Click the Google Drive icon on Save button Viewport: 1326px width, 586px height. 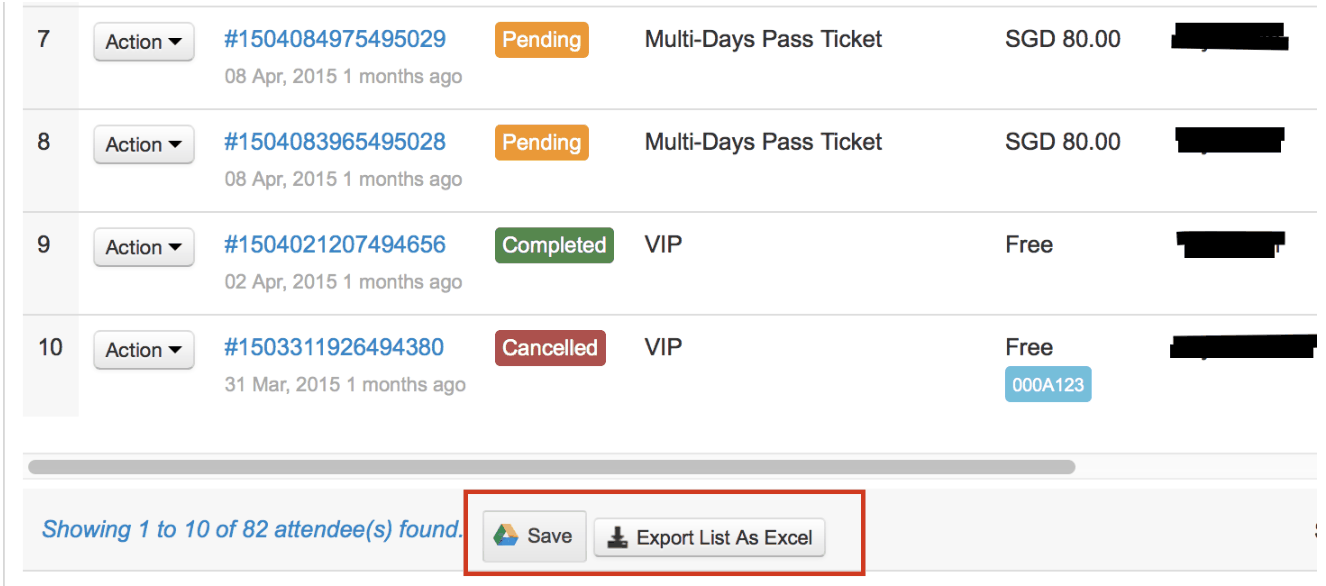tap(506, 536)
